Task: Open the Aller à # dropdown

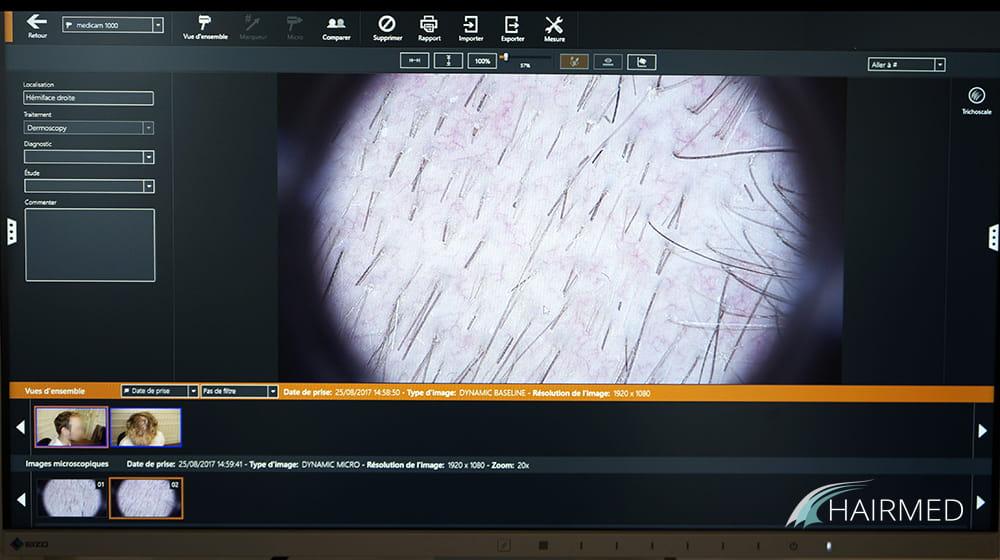Action: point(939,64)
